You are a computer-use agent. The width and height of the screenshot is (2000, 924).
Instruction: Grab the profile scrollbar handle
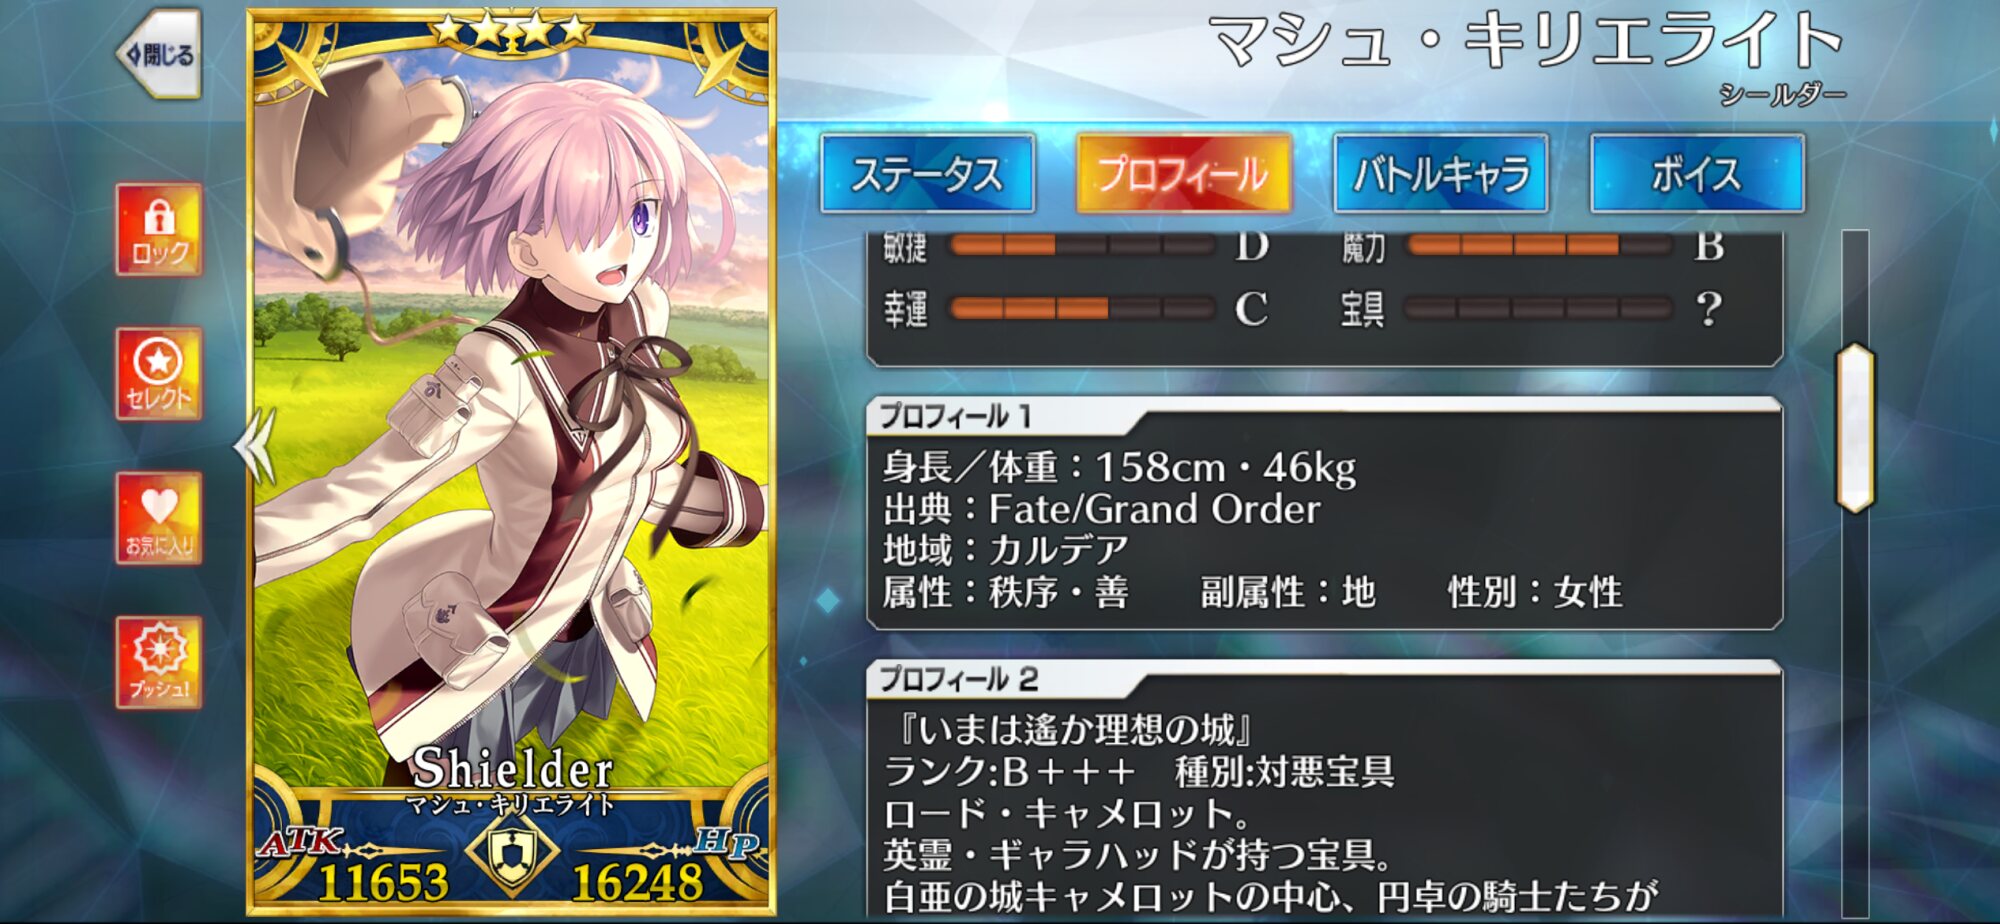pyautogui.click(x=1855, y=428)
